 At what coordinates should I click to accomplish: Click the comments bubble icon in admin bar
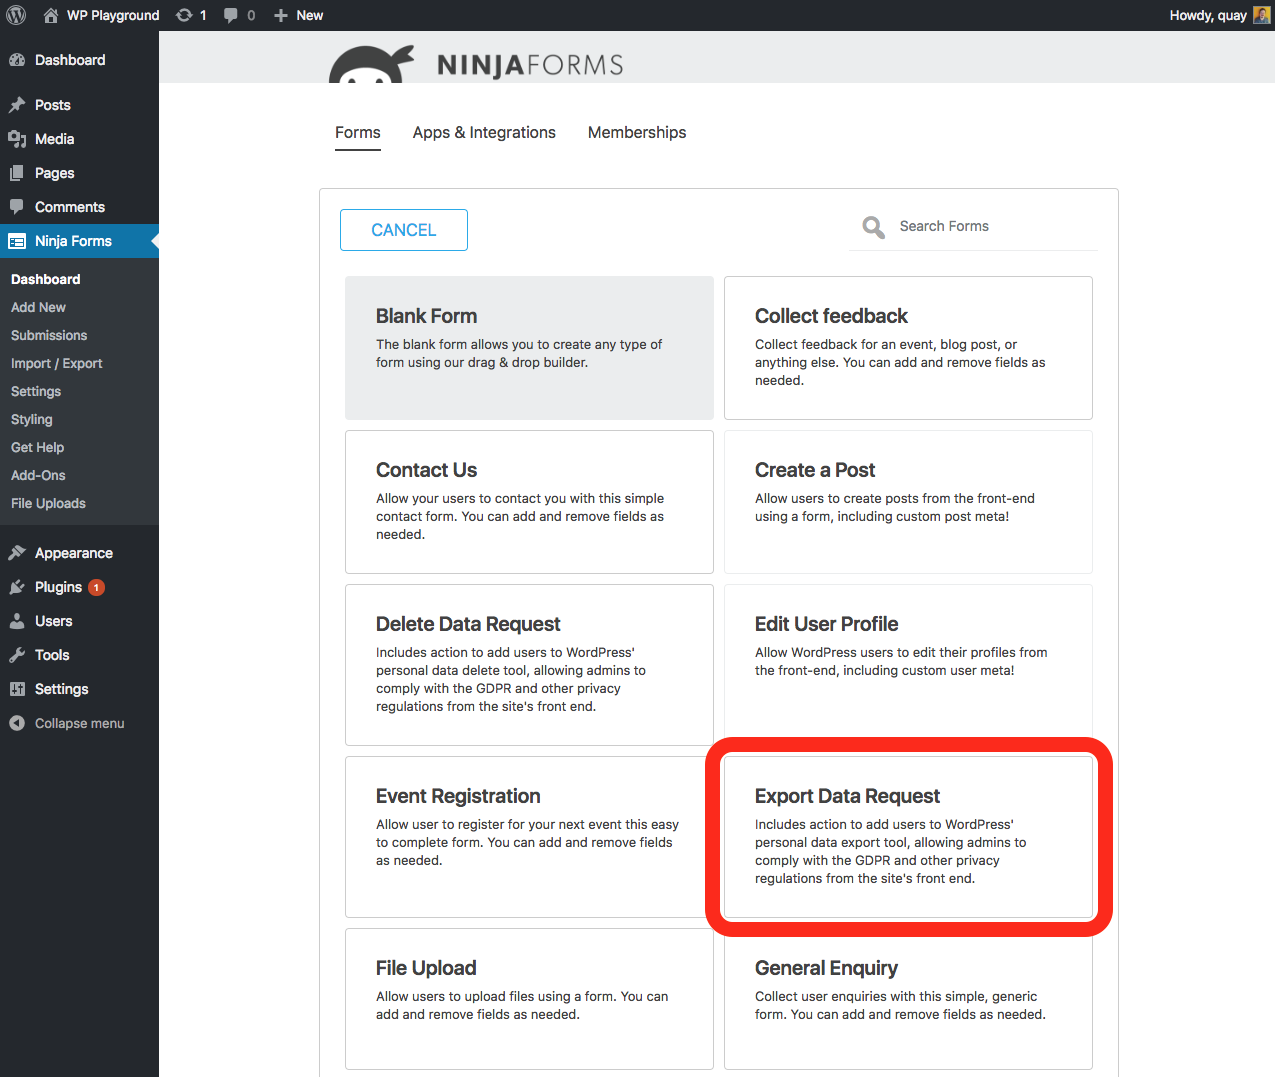coord(231,15)
